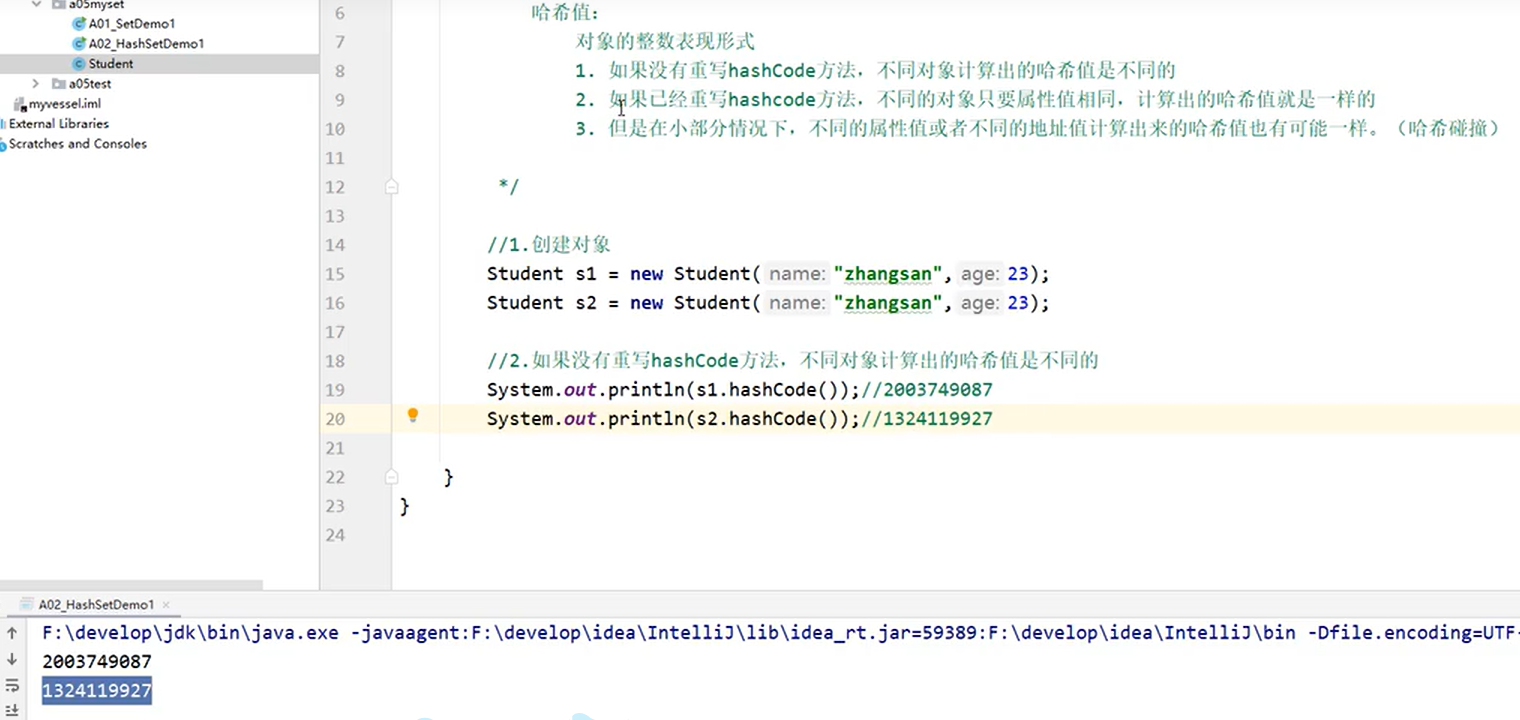Click the intention lightbulb on line 20

[412, 416]
